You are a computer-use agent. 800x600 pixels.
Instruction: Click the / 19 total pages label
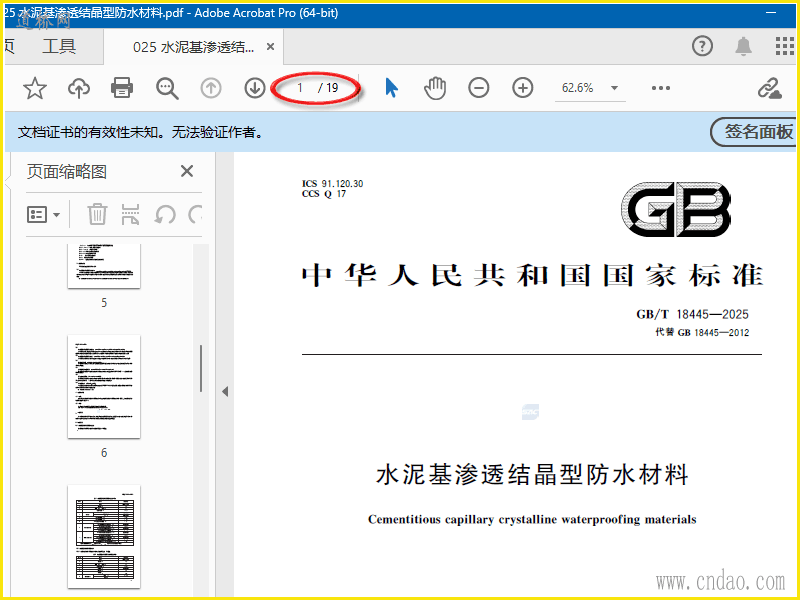pos(328,88)
